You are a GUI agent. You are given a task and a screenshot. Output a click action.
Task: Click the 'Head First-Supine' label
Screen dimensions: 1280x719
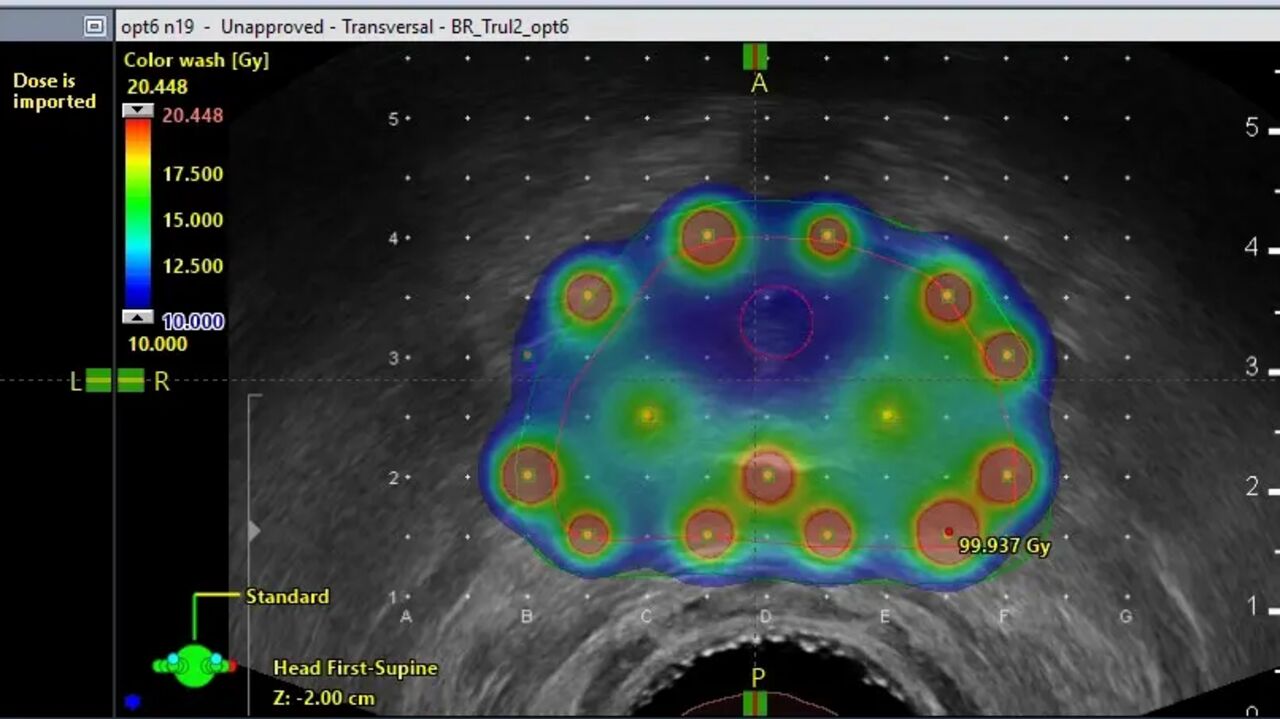pos(355,668)
